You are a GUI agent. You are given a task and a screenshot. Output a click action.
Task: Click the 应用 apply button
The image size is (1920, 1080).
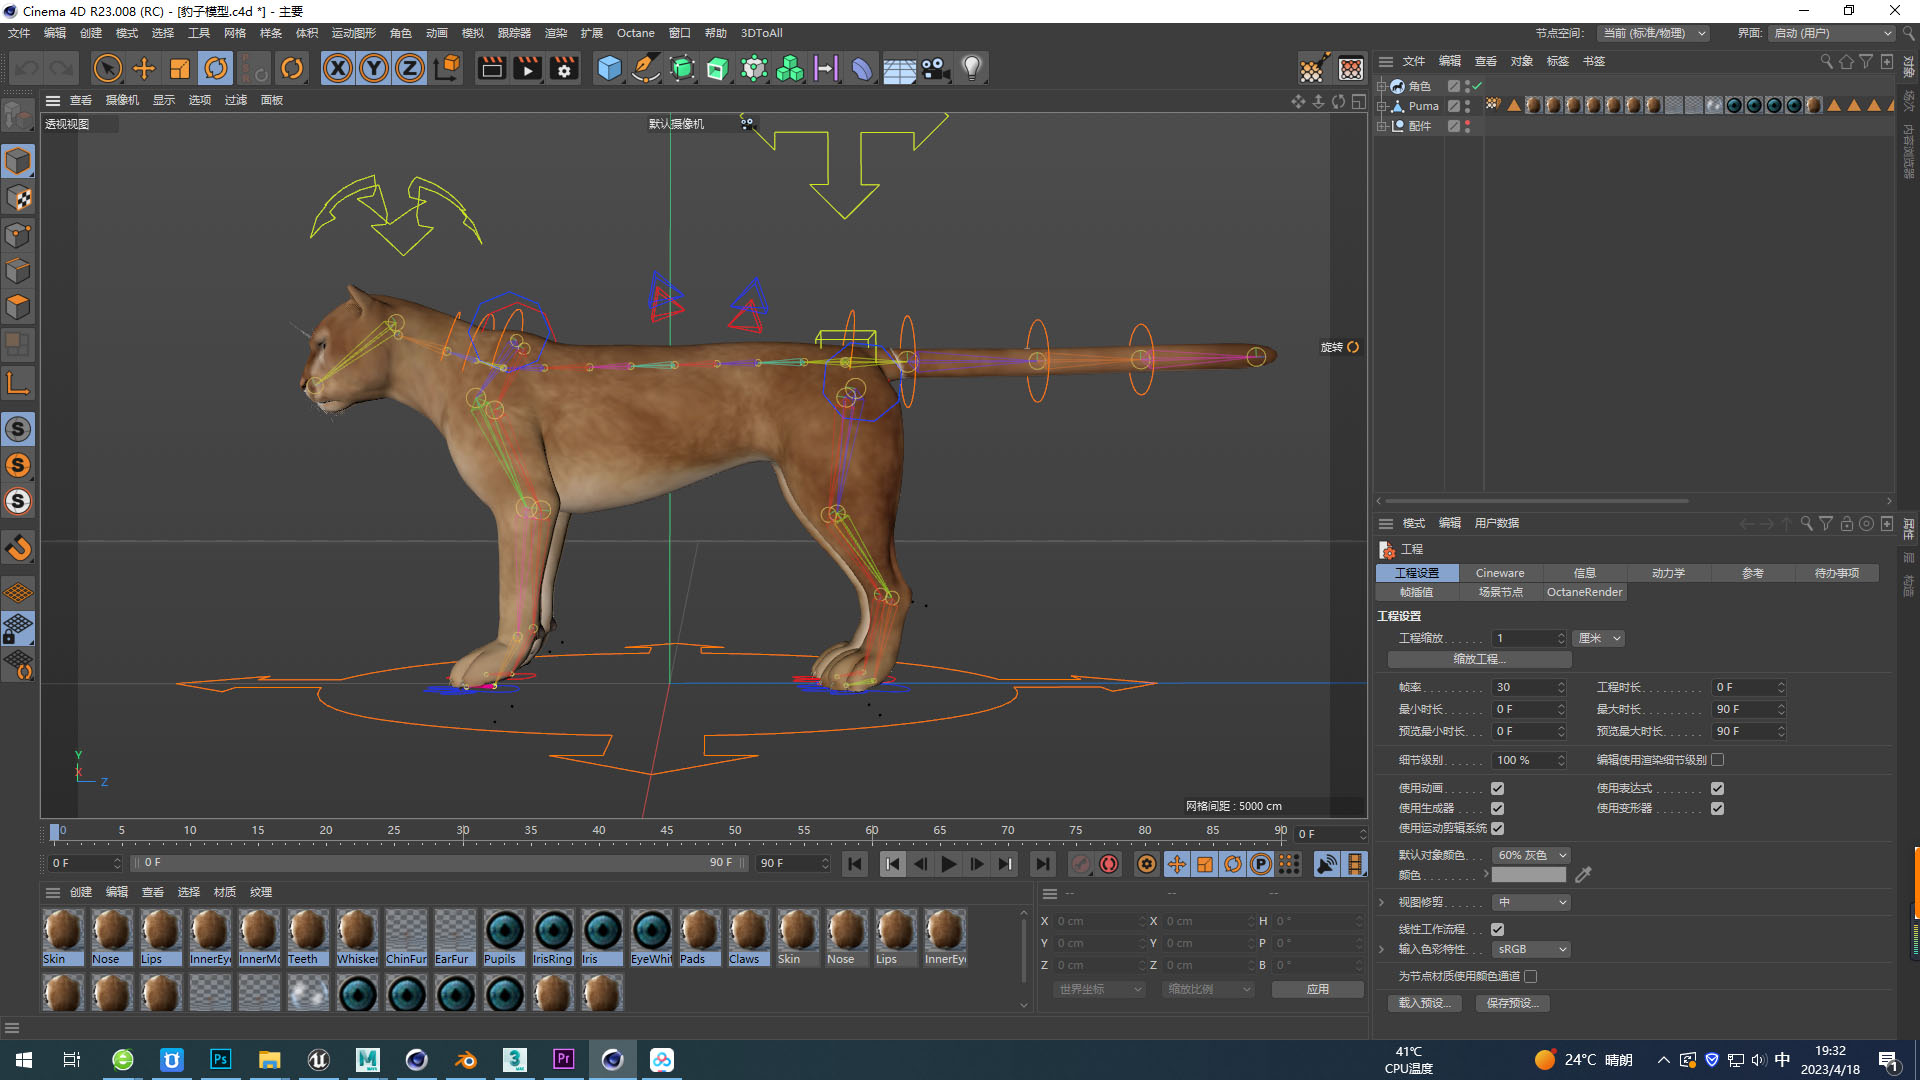(x=1317, y=989)
